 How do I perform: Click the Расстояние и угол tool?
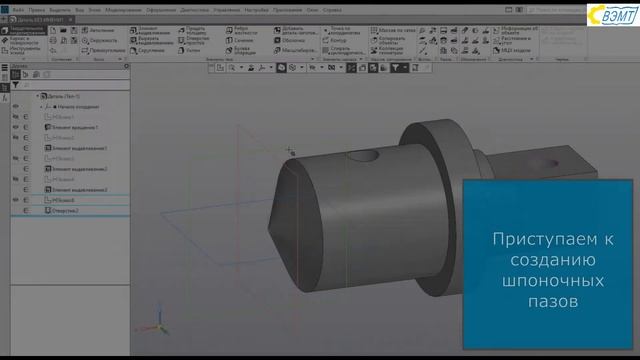[x=512, y=40]
